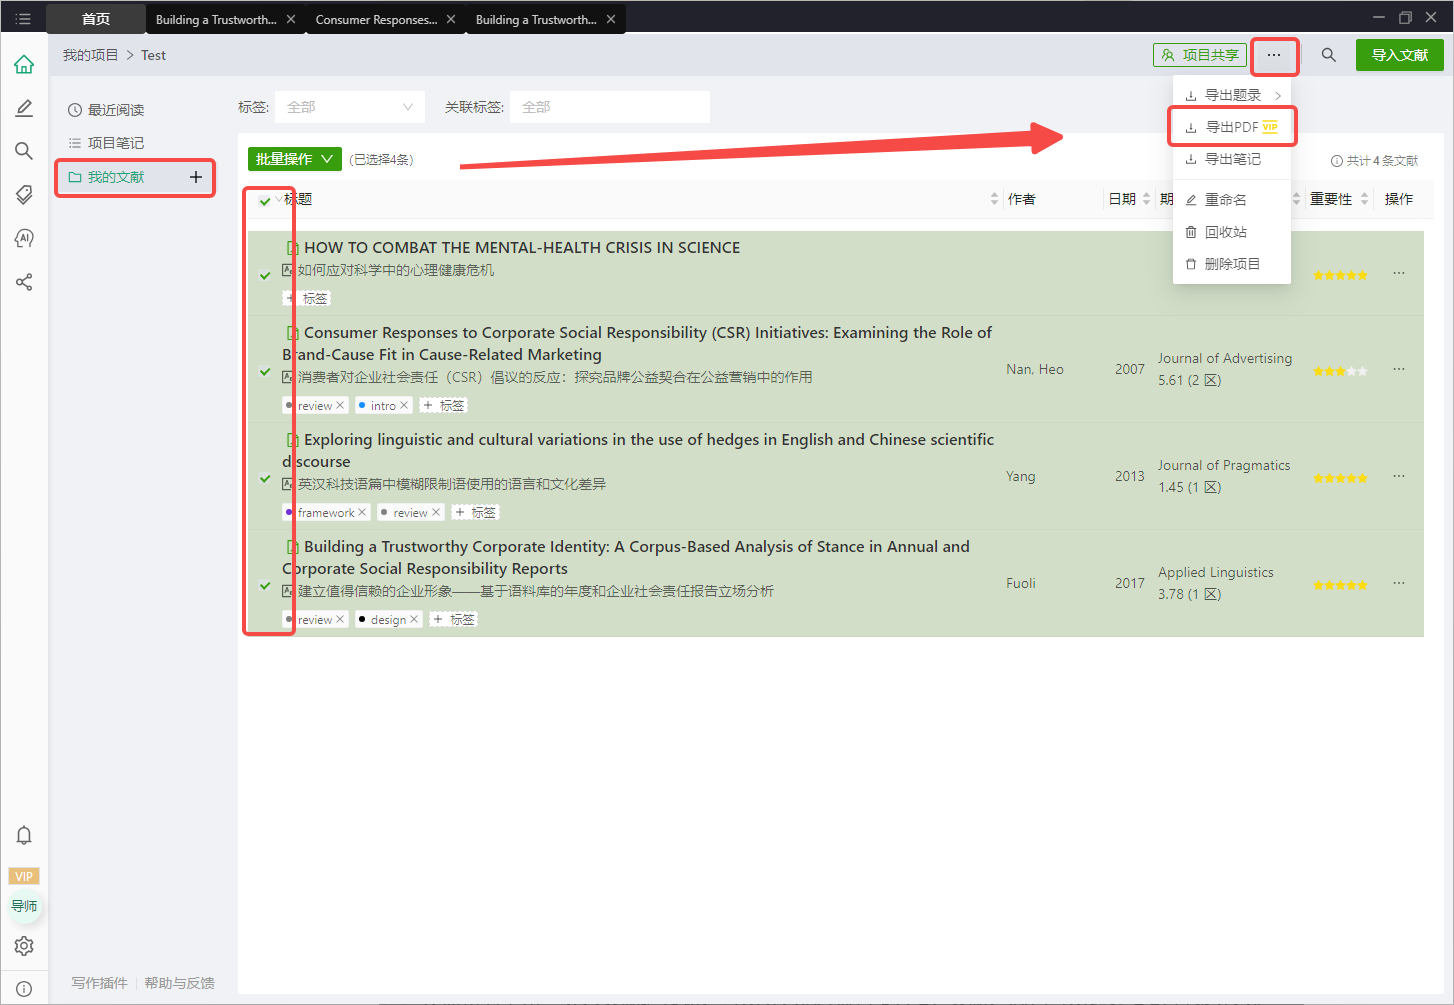Choose 重命名 from the menu
Viewport: 1454px width, 1005px height.
click(1232, 200)
